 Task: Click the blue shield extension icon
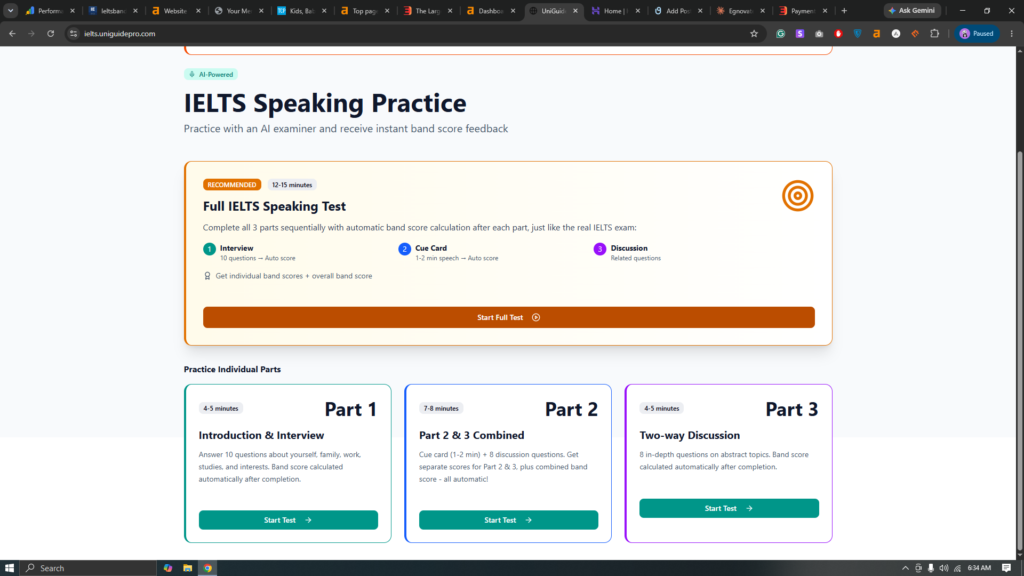click(x=857, y=33)
